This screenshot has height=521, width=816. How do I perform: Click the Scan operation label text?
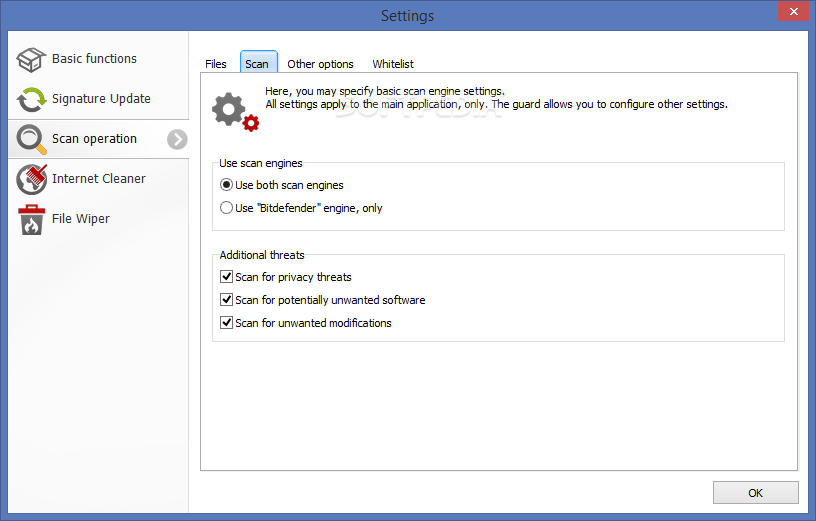coord(94,139)
